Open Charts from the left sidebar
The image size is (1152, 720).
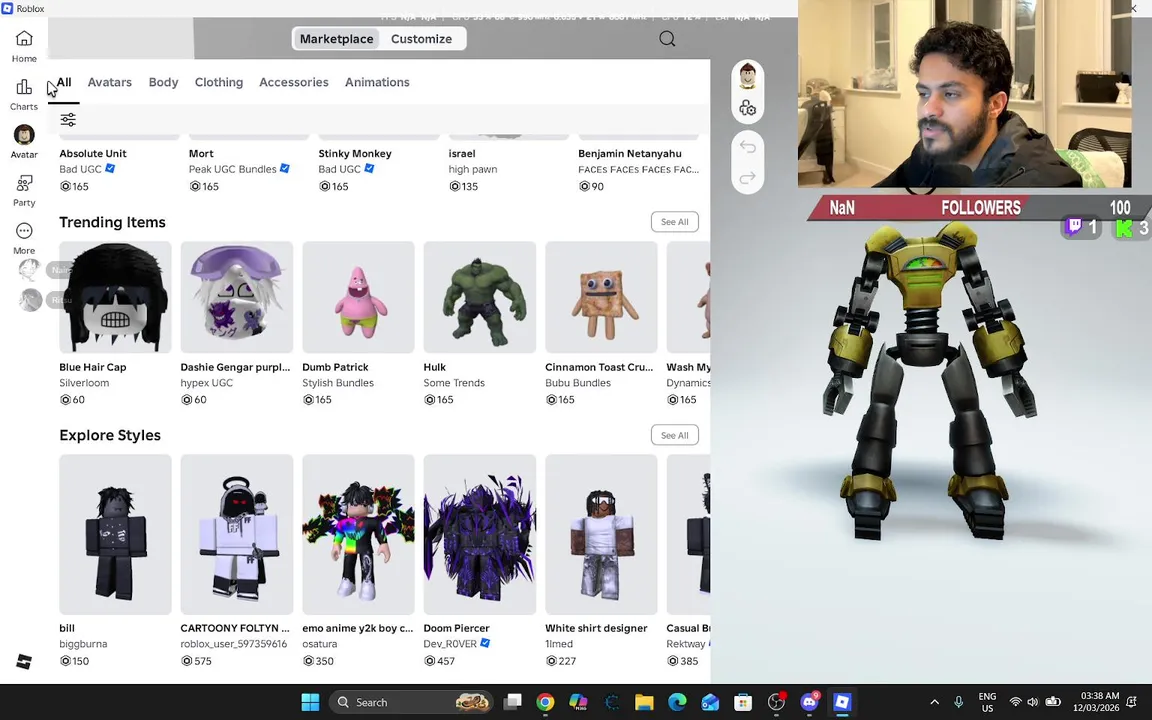point(24,95)
